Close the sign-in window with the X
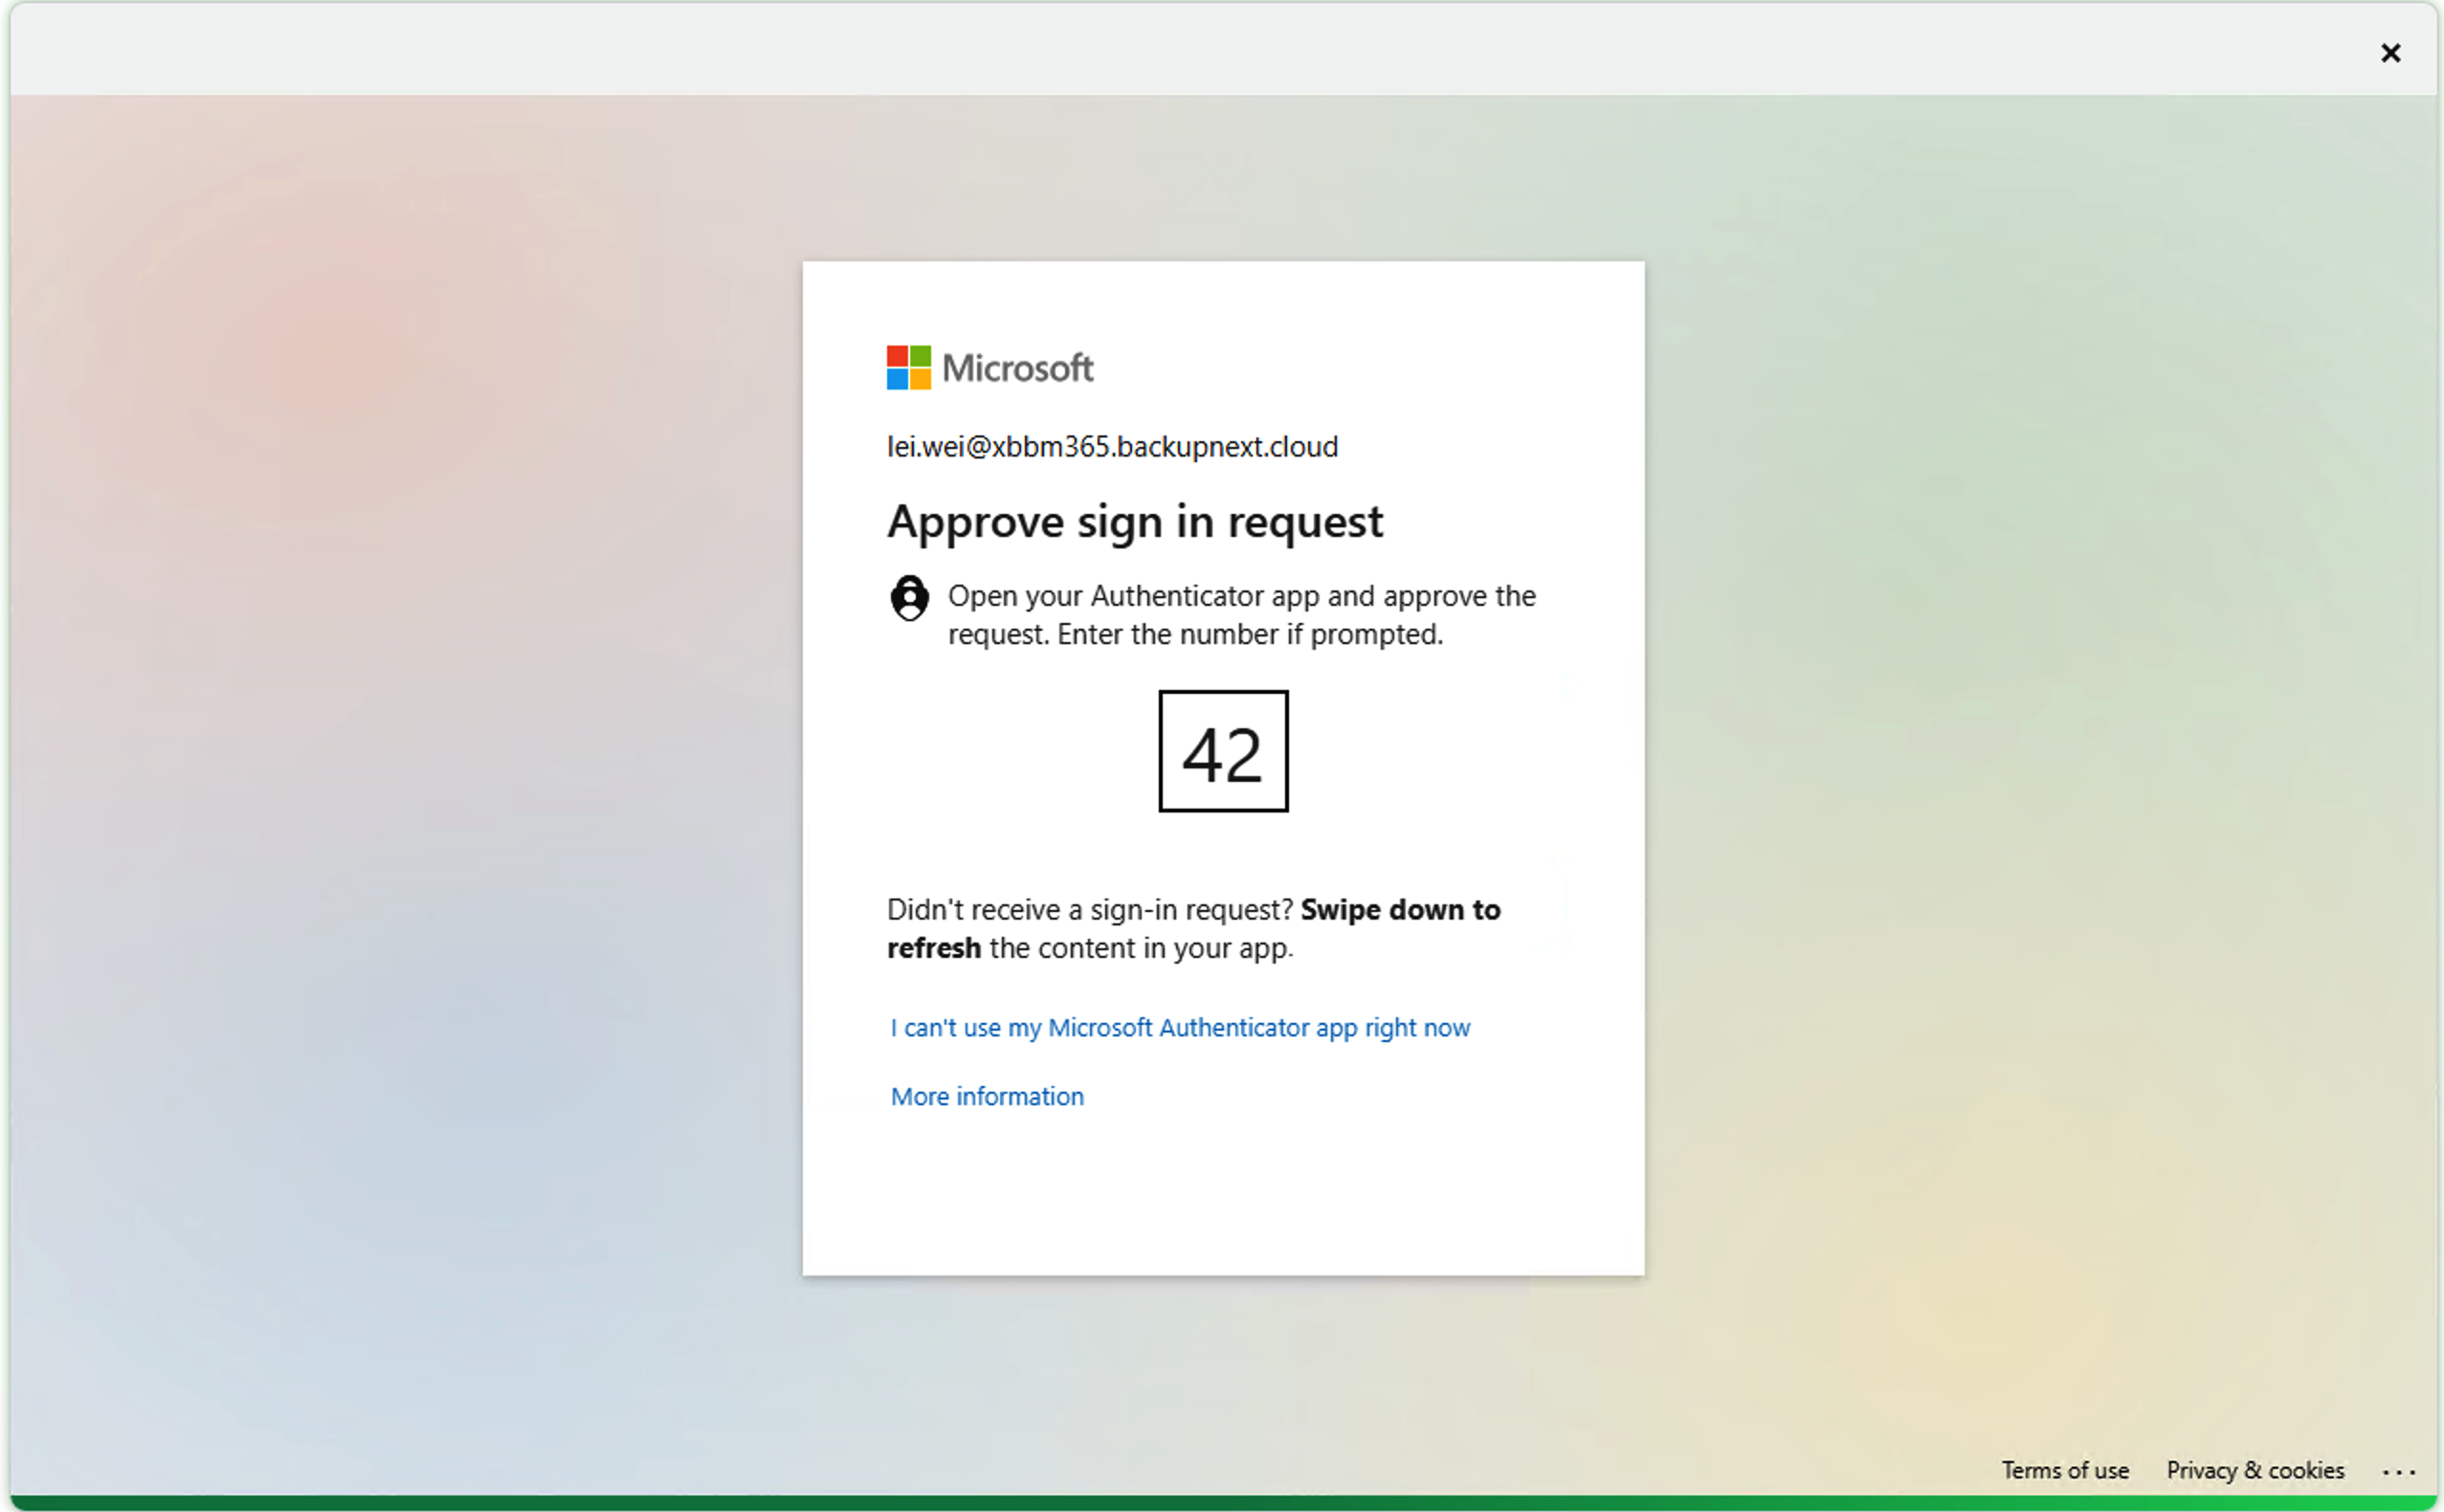The width and height of the screenshot is (2444, 1512). (x=2390, y=53)
